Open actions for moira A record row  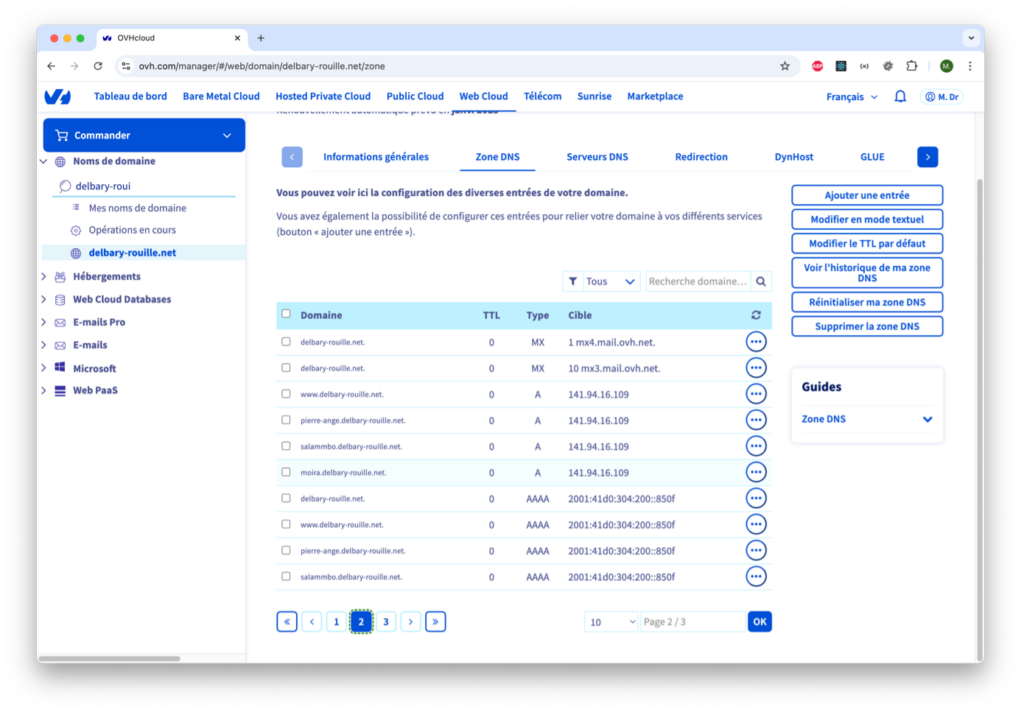click(x=756, y=472)
